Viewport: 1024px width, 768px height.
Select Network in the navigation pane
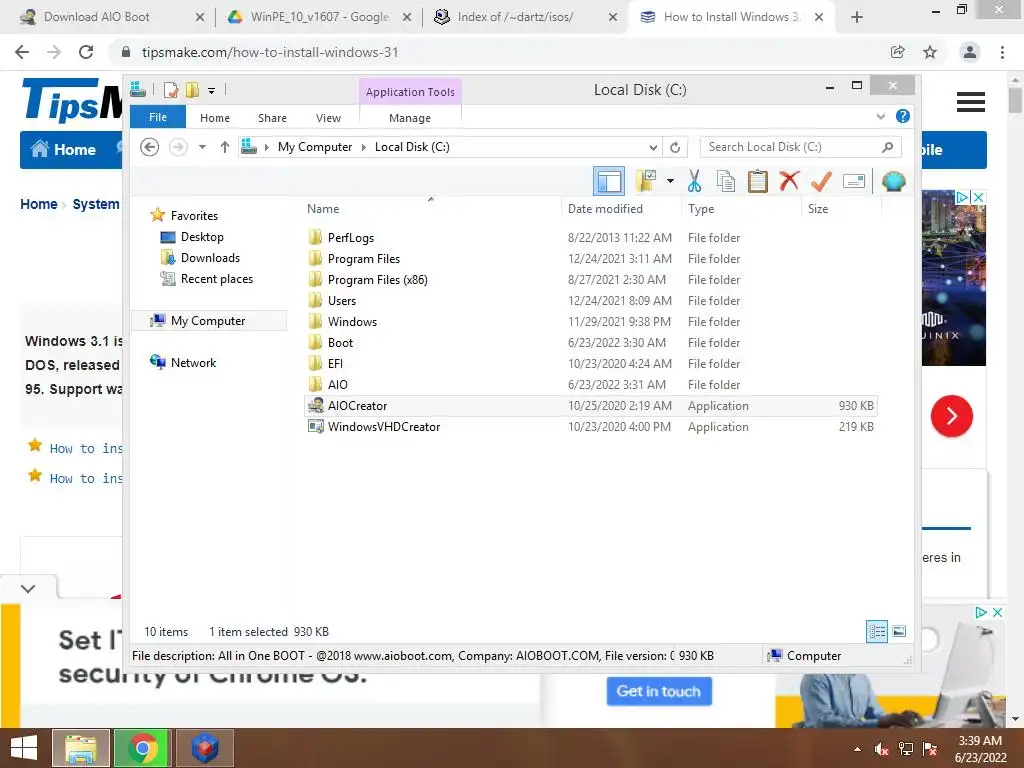coord(193,362)
